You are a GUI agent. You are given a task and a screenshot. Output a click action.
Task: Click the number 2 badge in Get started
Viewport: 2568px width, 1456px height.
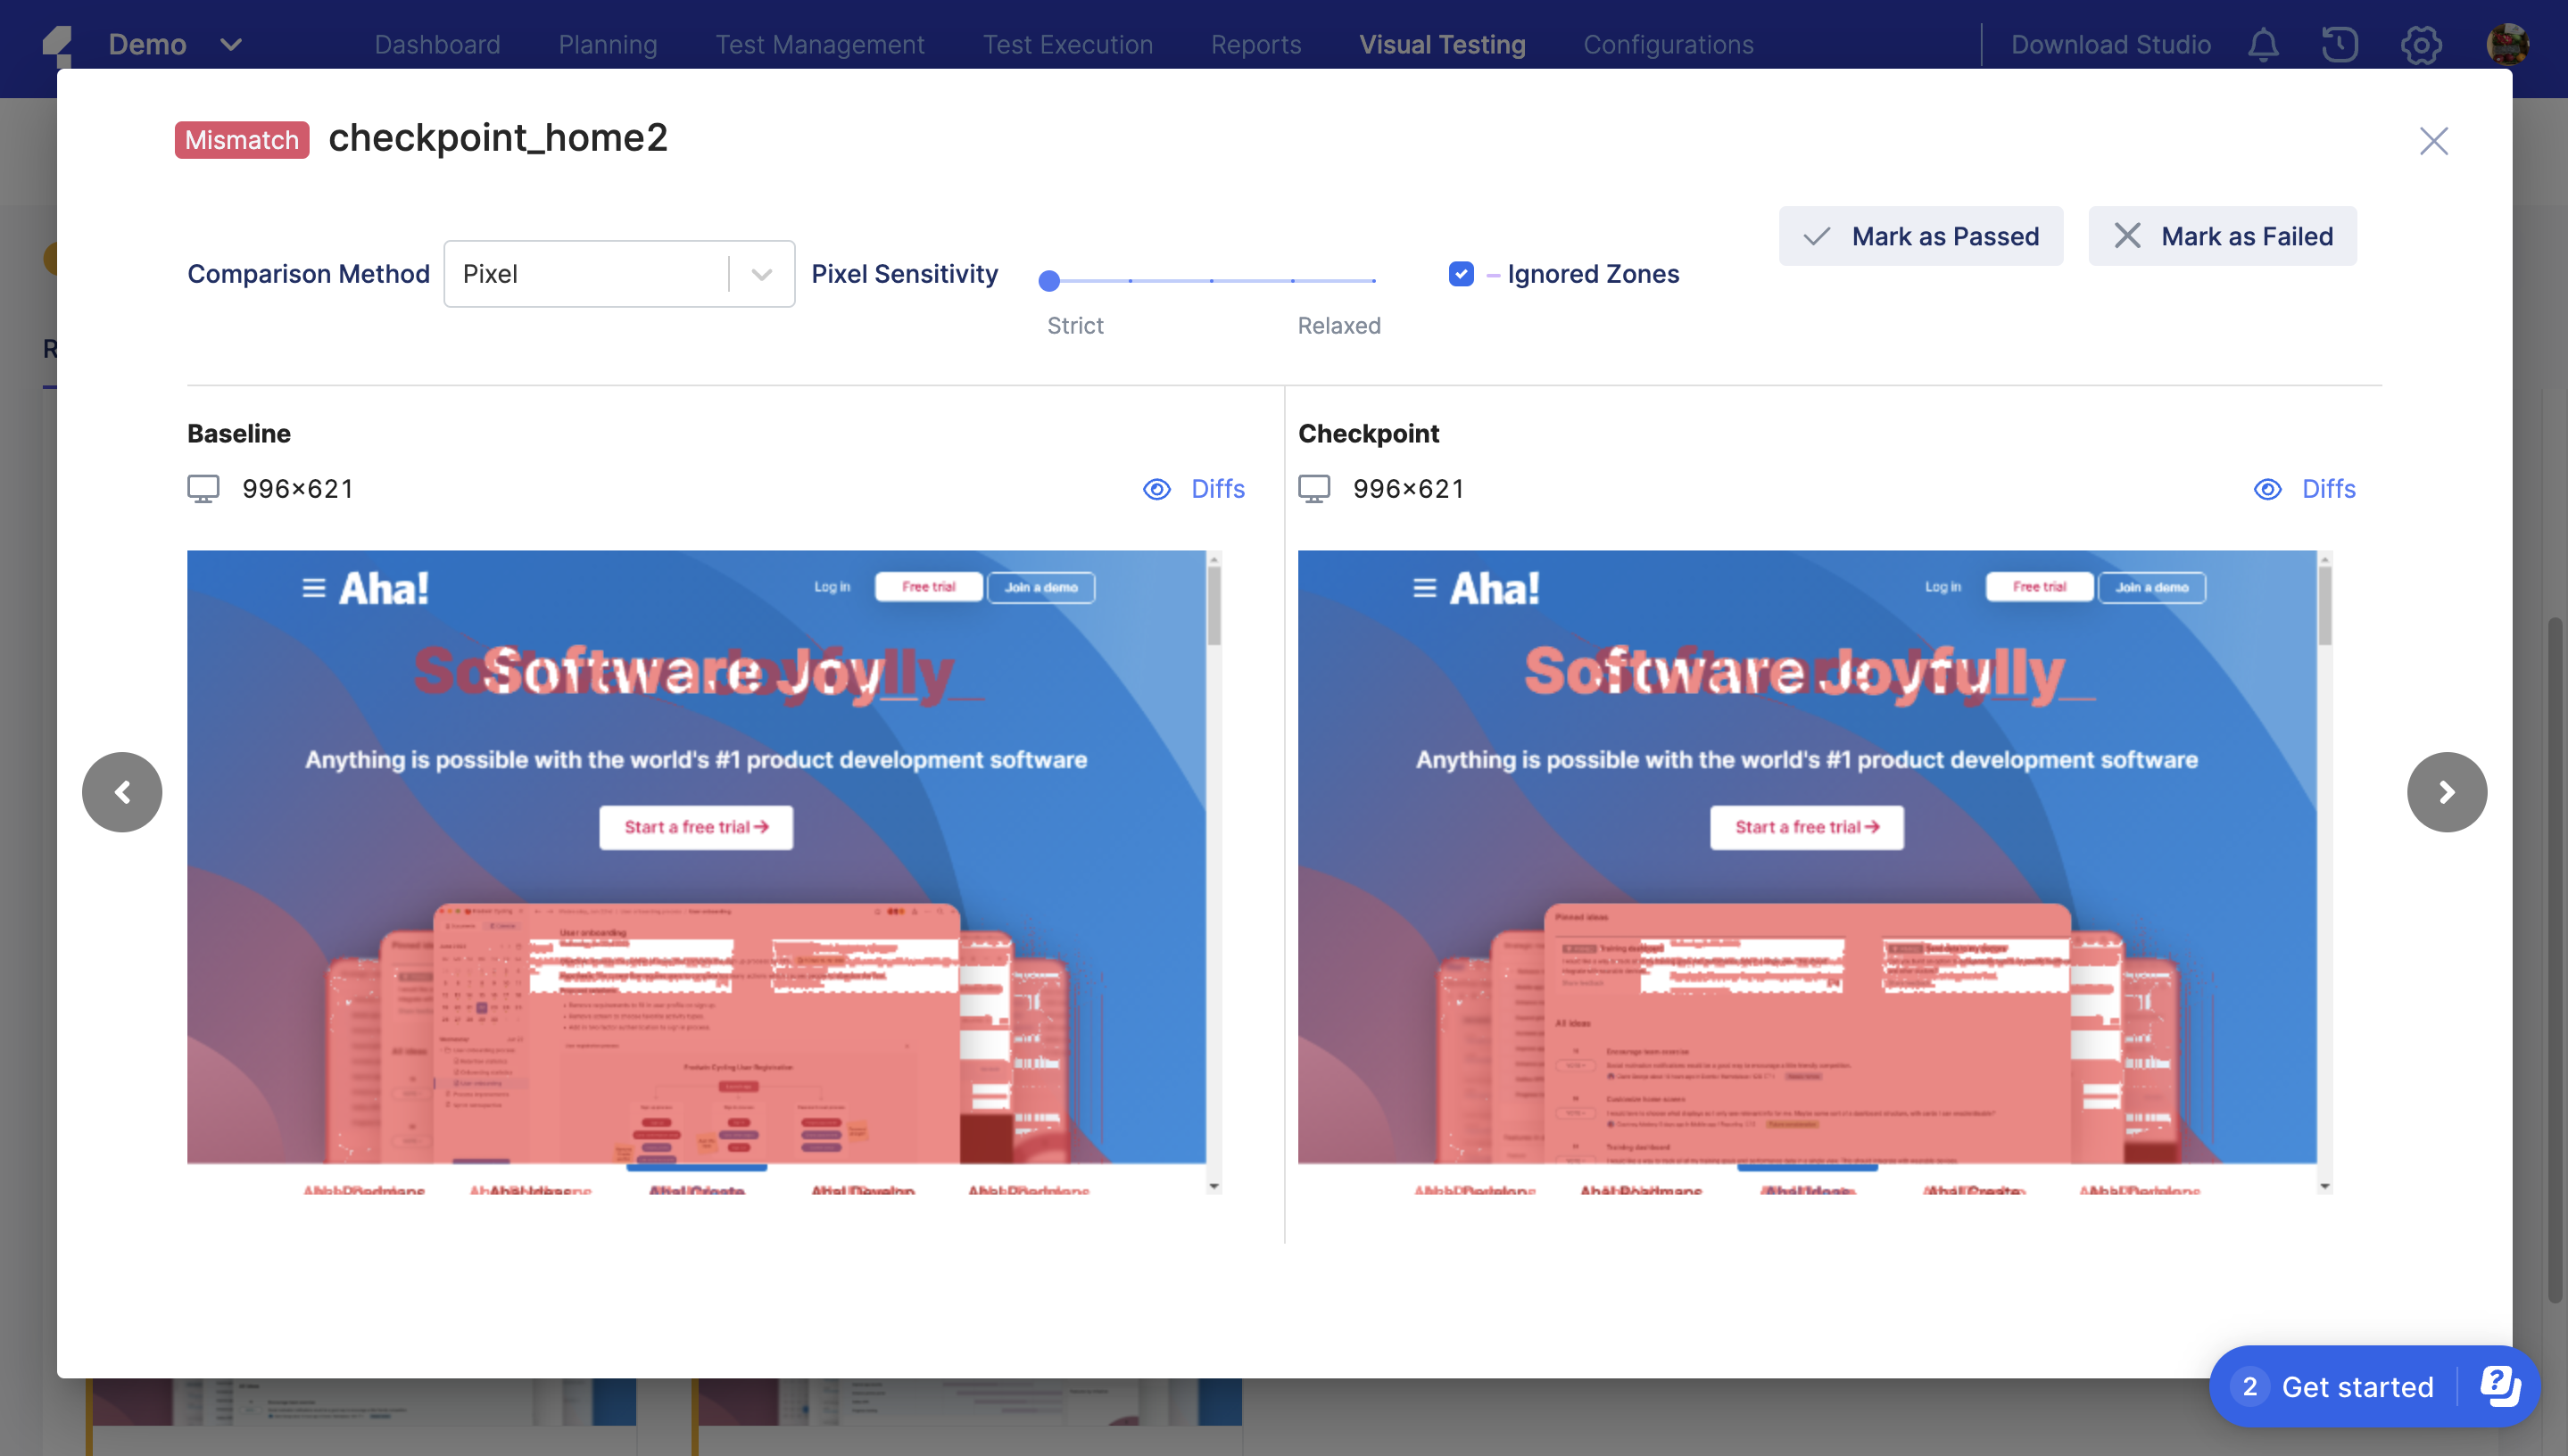click(x=2250, y=1386)
